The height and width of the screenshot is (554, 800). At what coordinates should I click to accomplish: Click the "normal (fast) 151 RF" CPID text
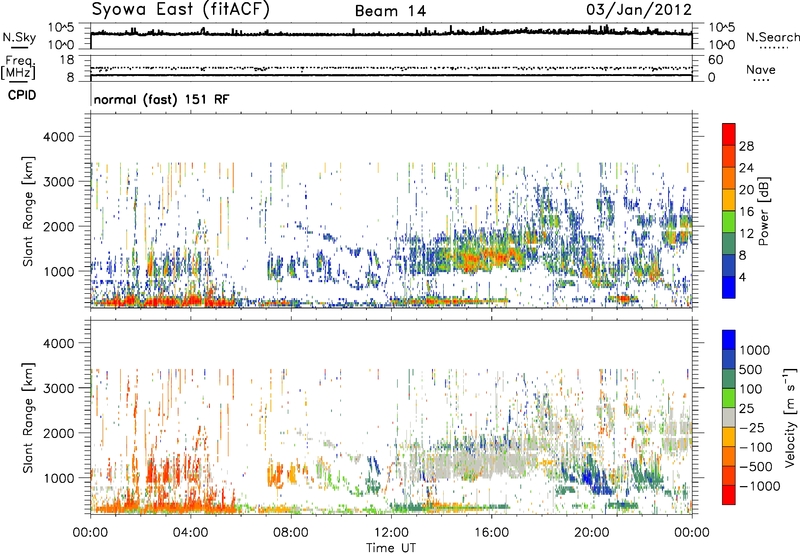161,99
